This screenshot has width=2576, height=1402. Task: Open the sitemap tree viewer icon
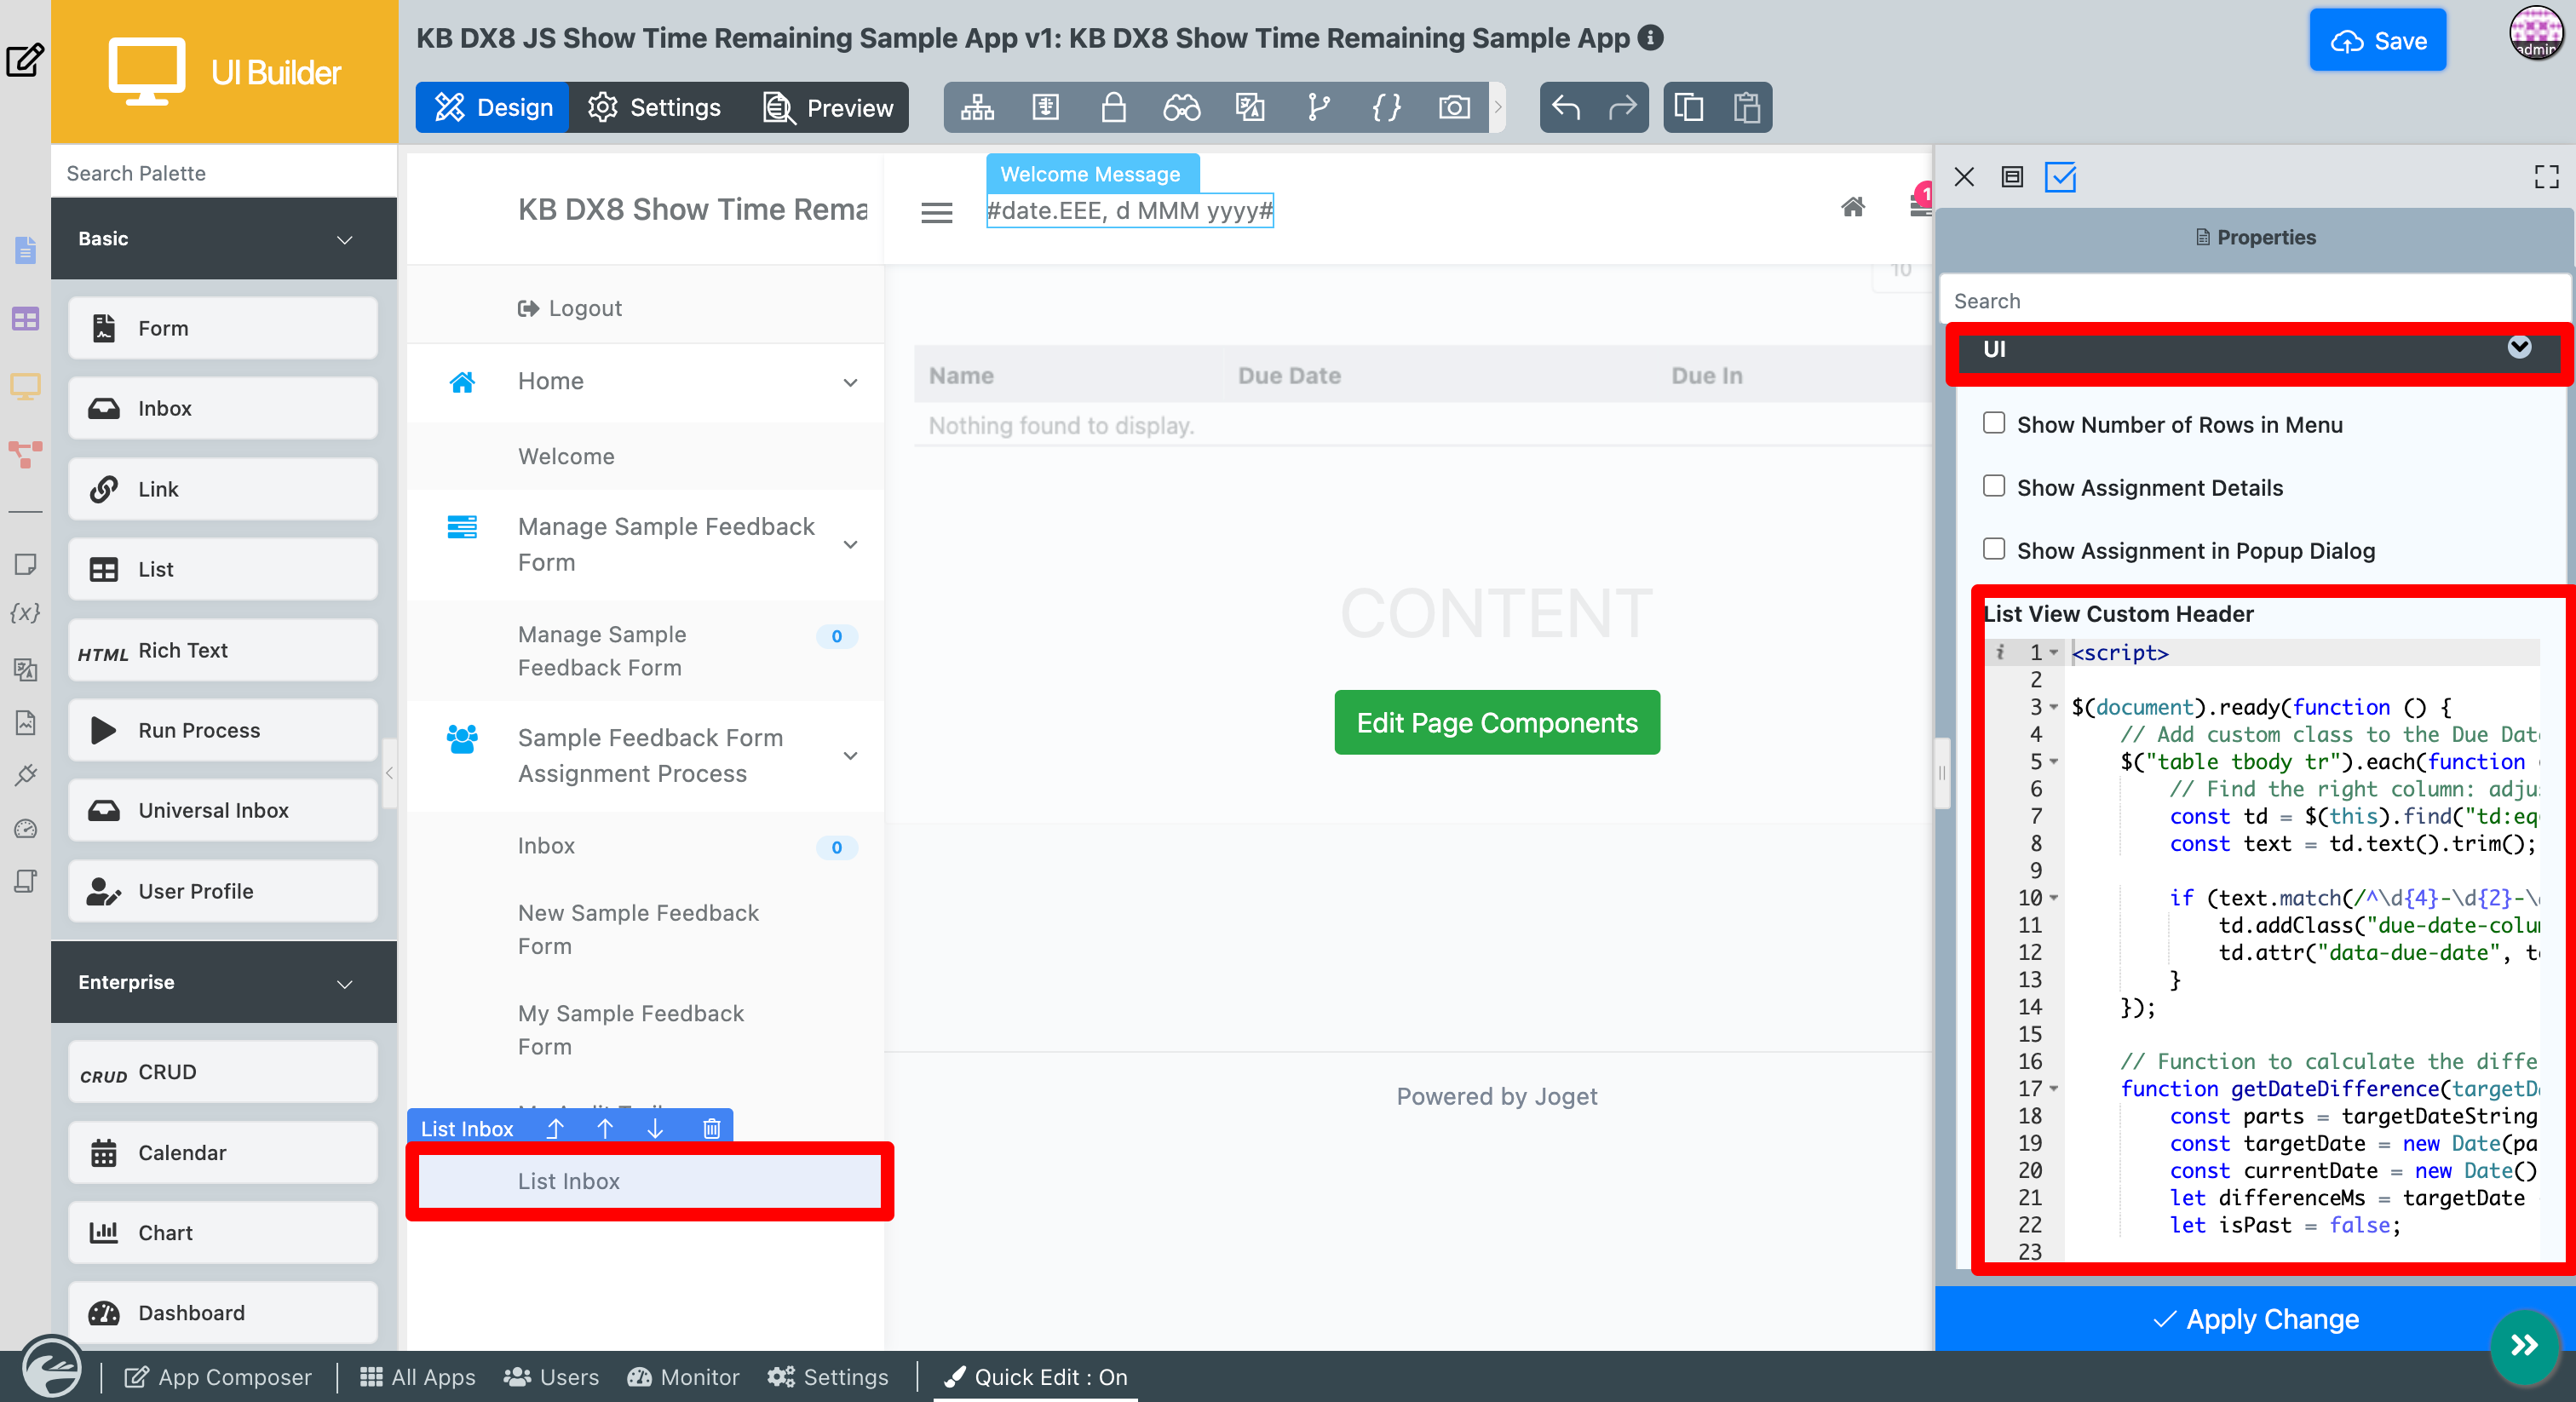pos(976,107)
